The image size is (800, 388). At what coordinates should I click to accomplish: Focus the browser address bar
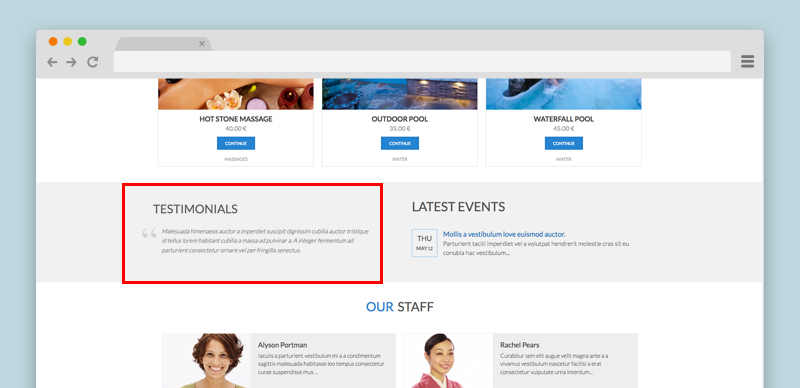[422, 62]
